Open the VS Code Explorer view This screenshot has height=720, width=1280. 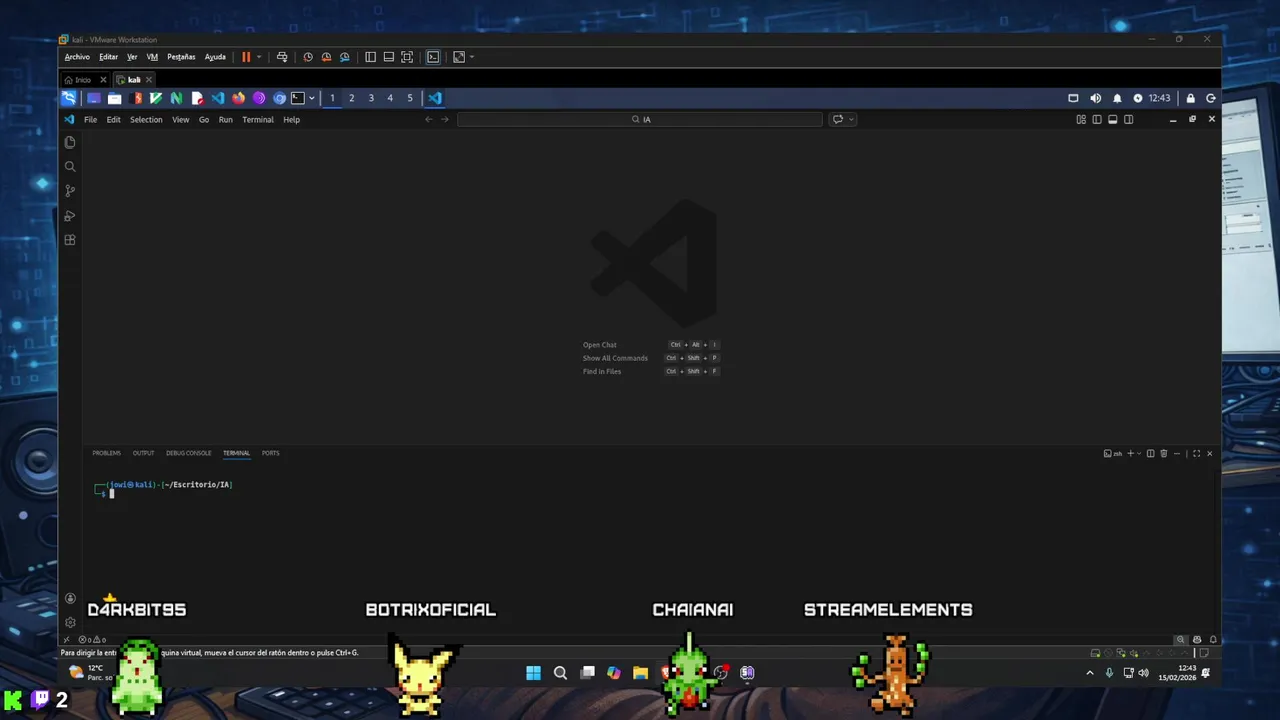(x=70, y=142)
